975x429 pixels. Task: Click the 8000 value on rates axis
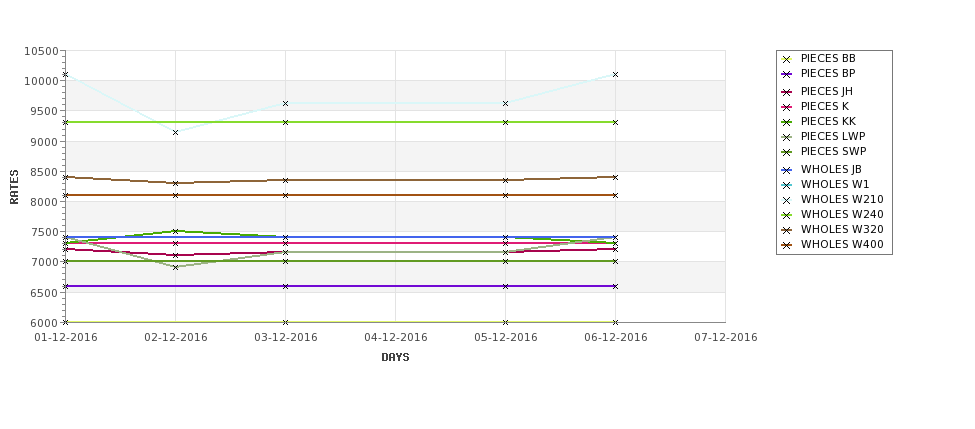click(x=44, y=202)
